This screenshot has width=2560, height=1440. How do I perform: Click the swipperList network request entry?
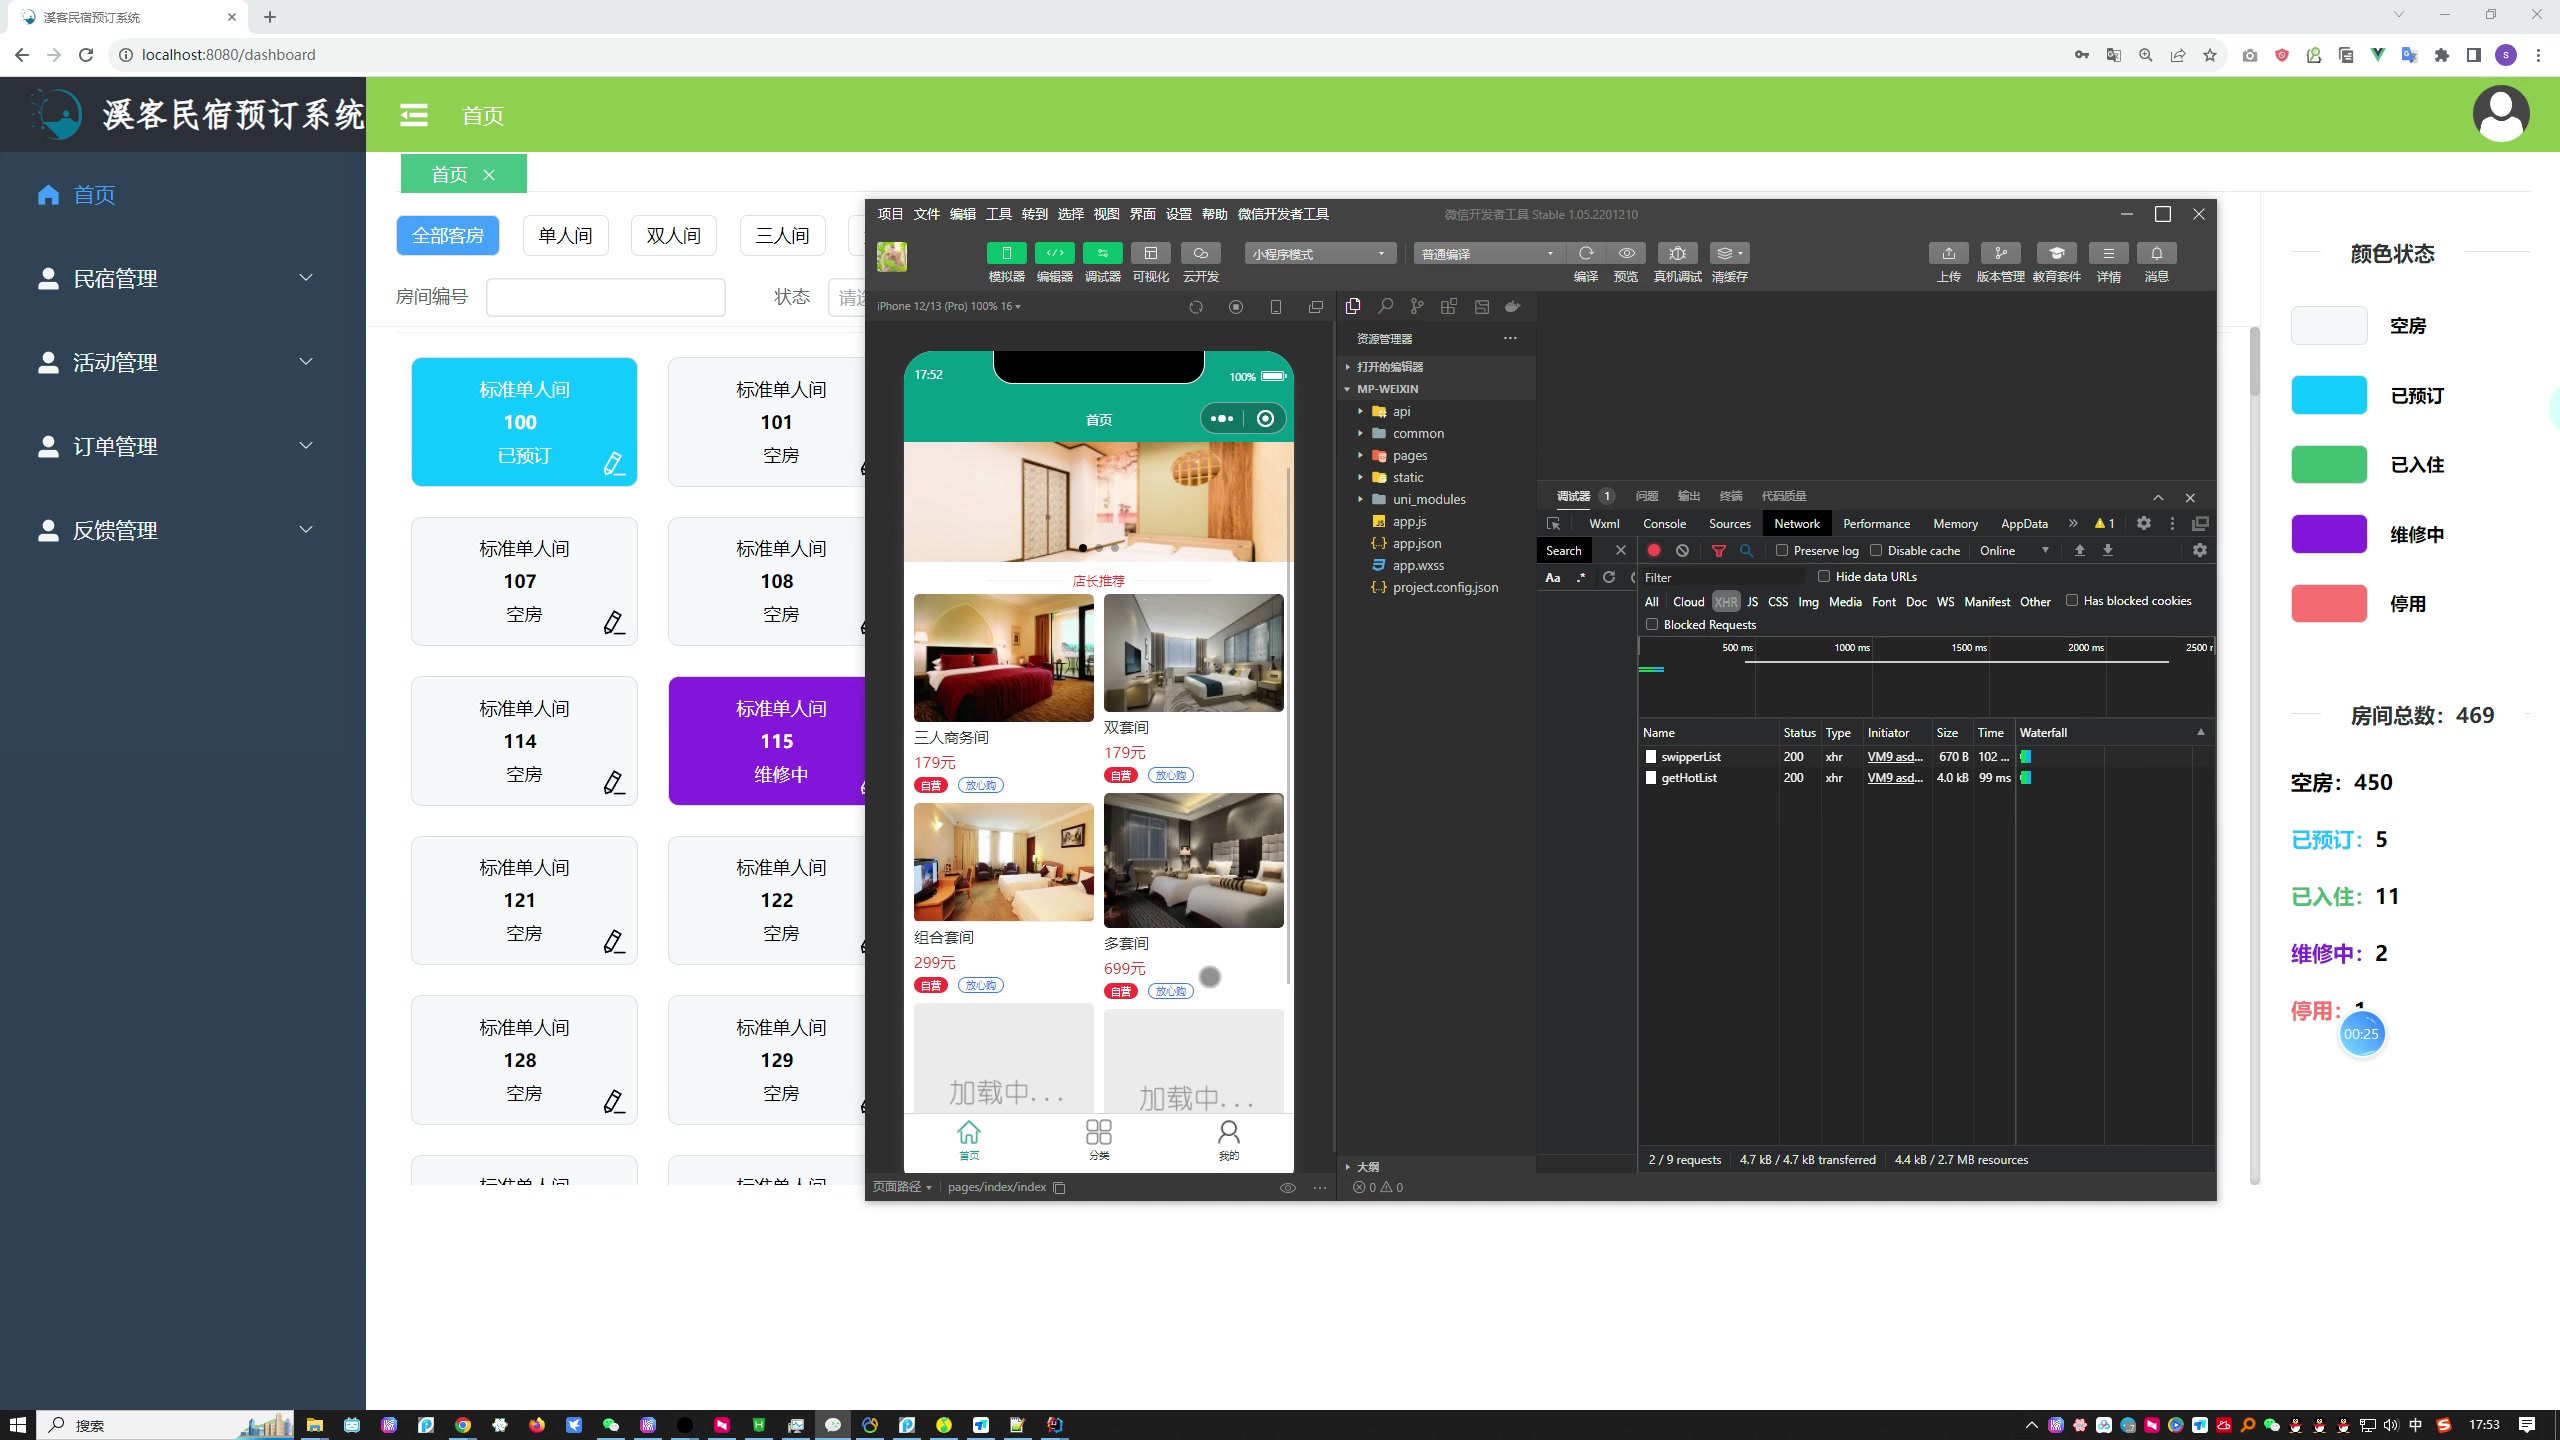pyautogui.click(x=1690, y=756)
